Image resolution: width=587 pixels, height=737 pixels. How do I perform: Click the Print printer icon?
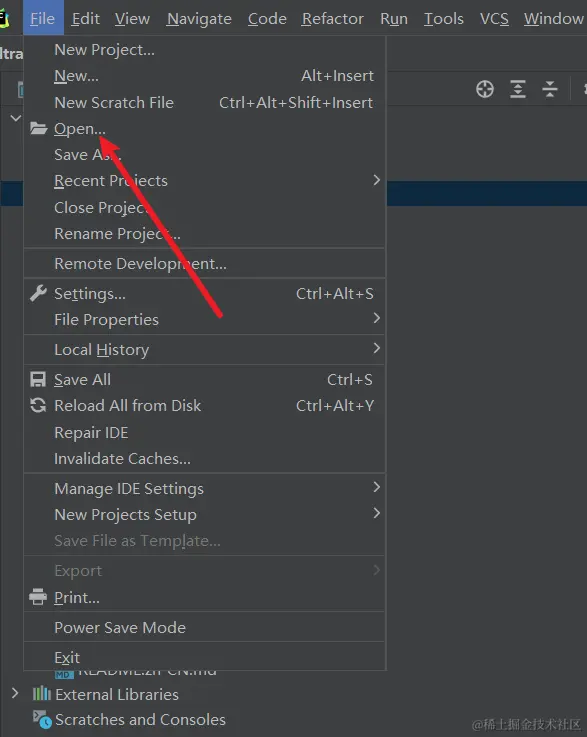point(38,597)
